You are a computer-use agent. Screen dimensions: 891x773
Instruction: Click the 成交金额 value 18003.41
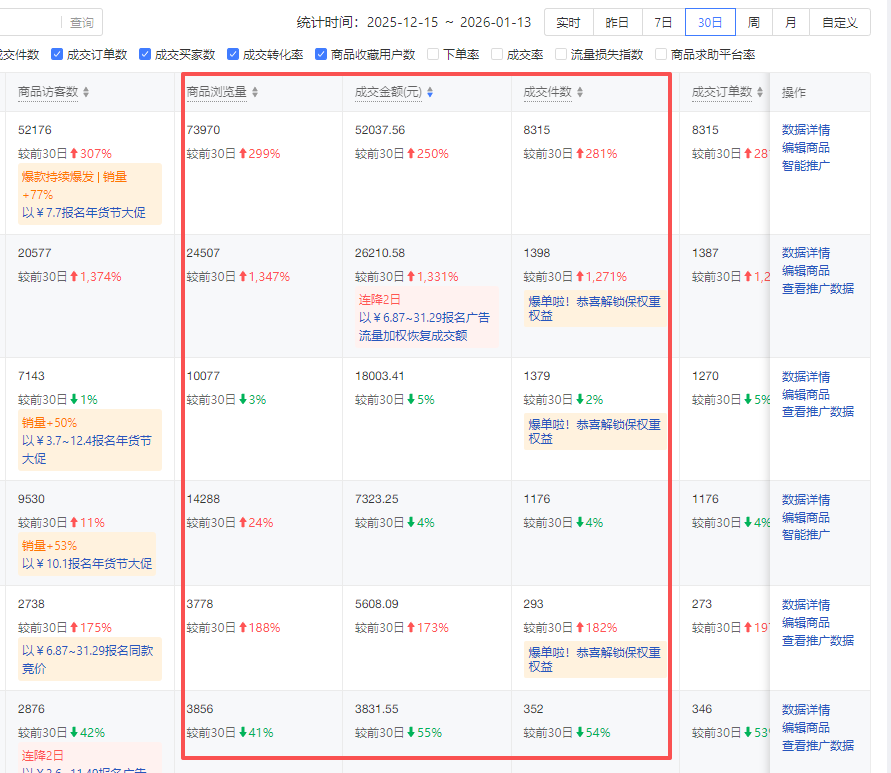point(380,376)
